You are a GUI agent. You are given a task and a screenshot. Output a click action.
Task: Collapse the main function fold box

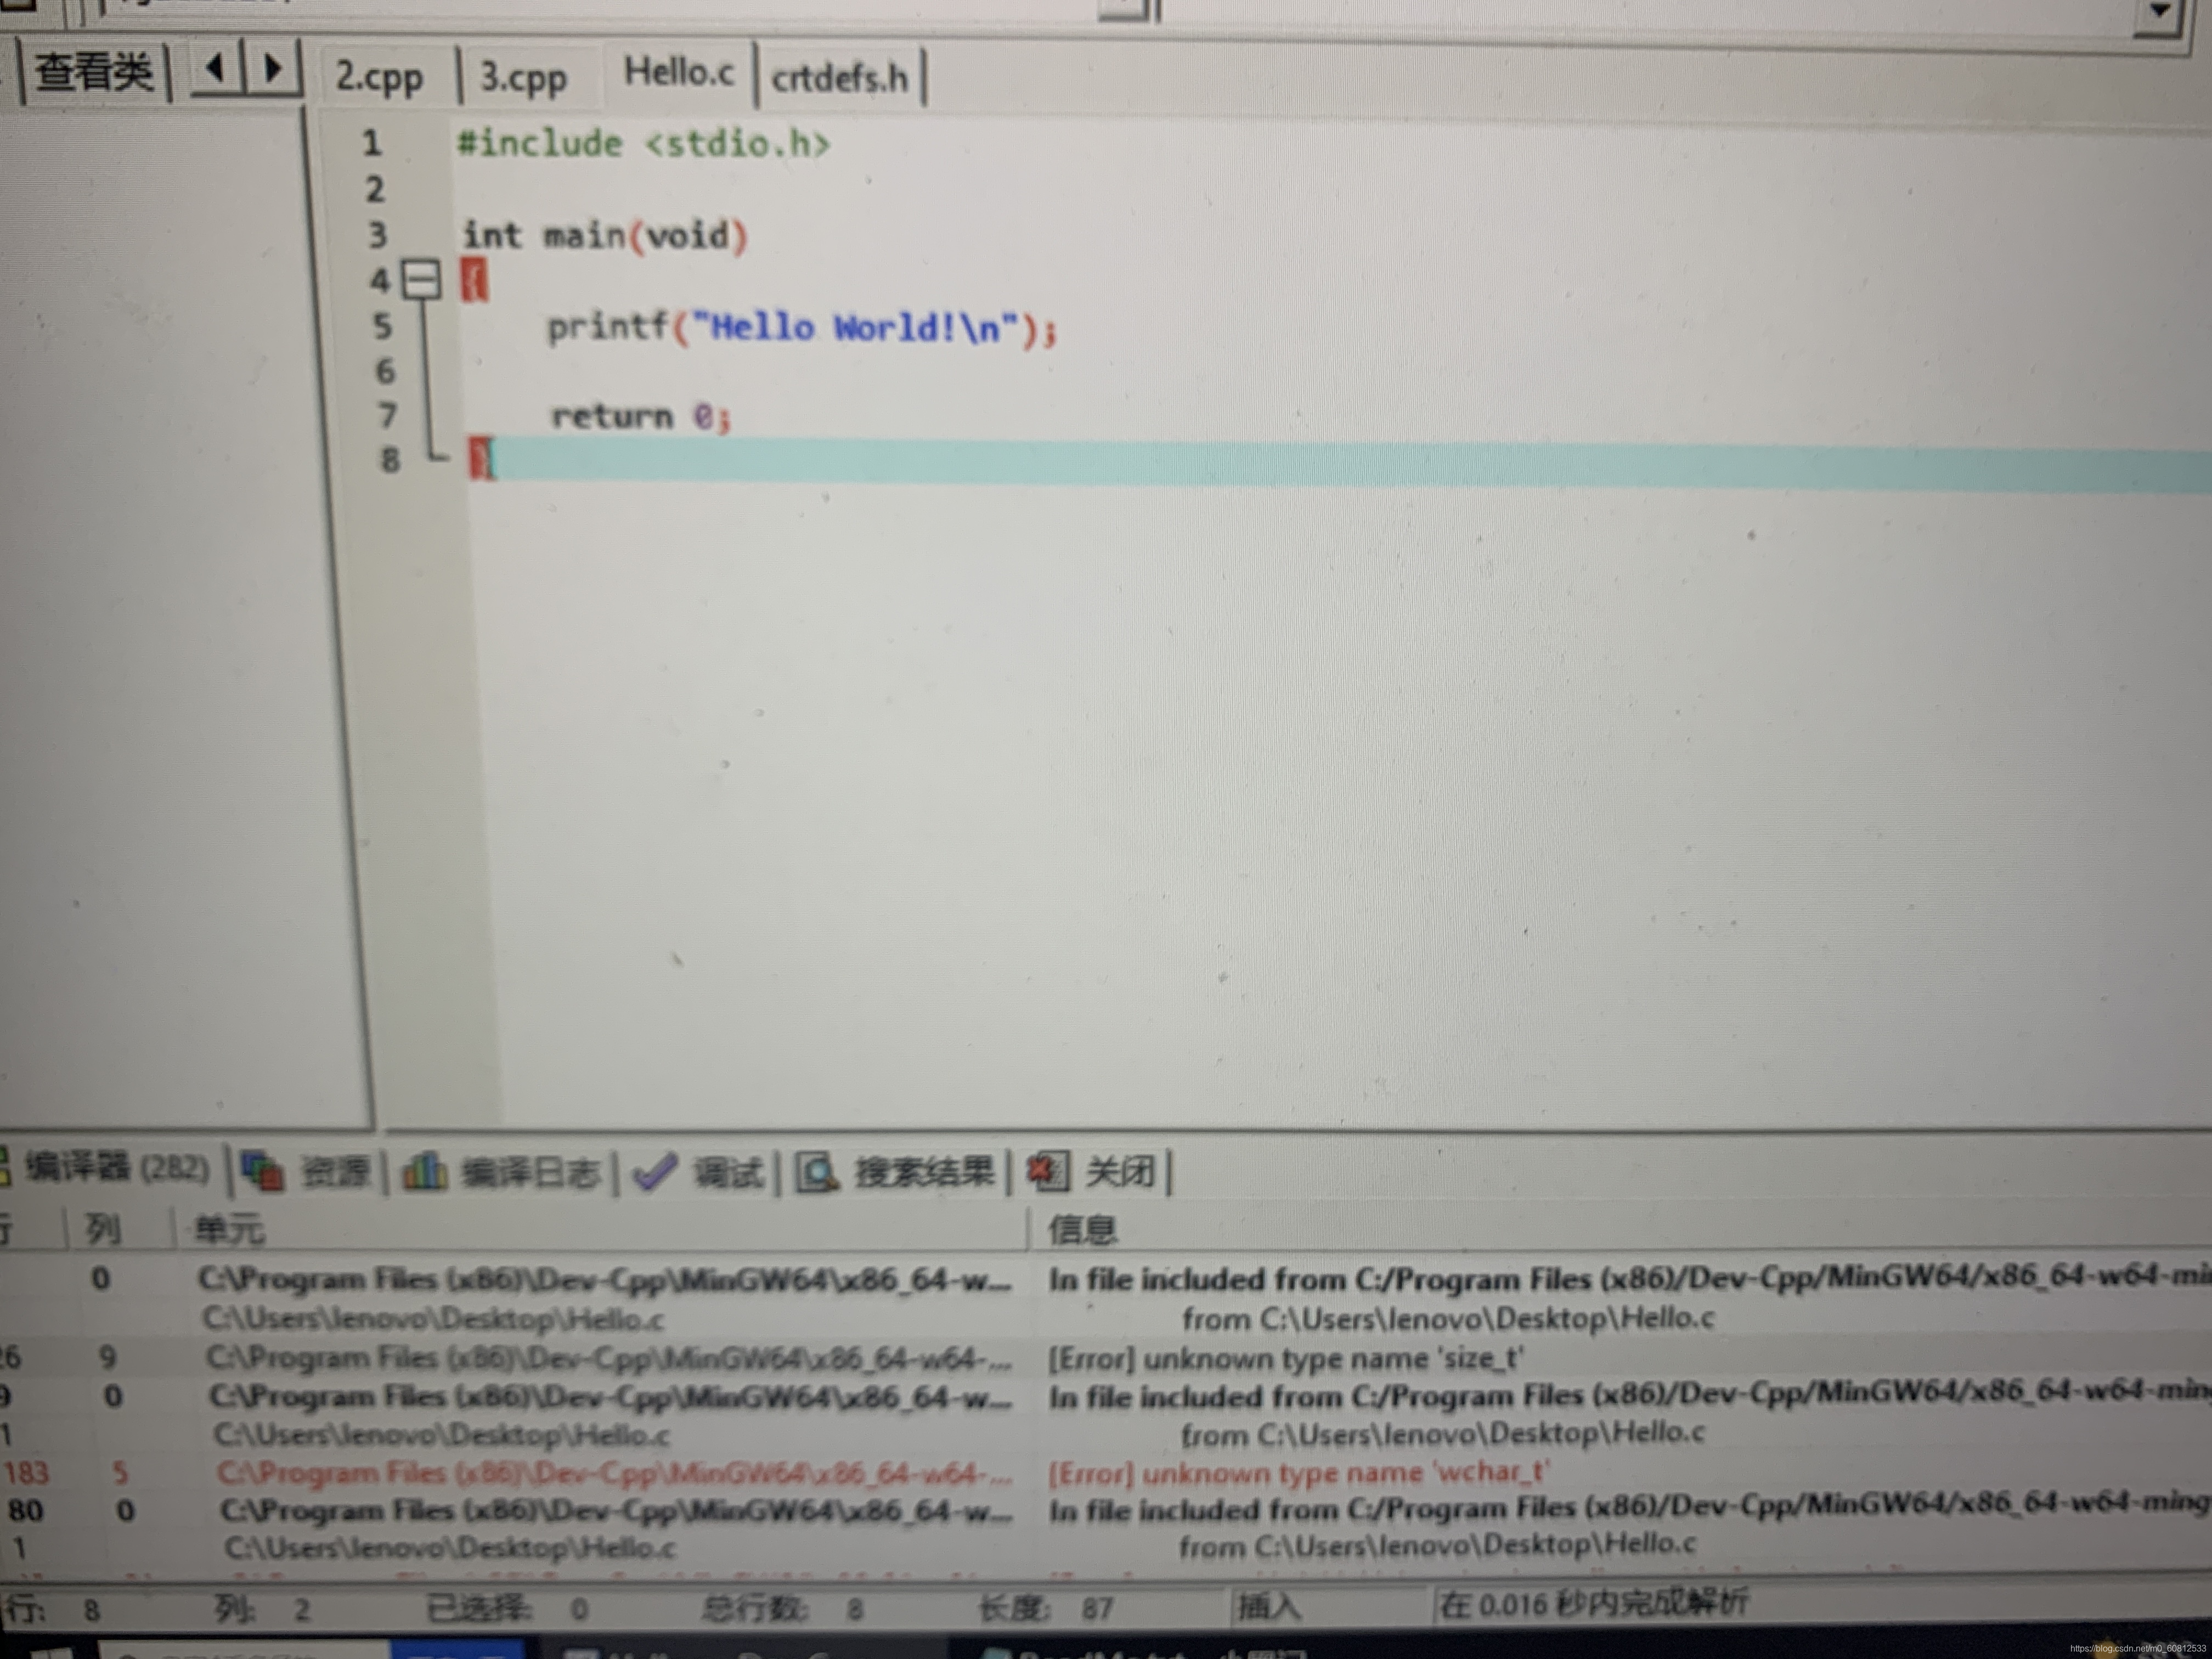(x=421, y=280)
